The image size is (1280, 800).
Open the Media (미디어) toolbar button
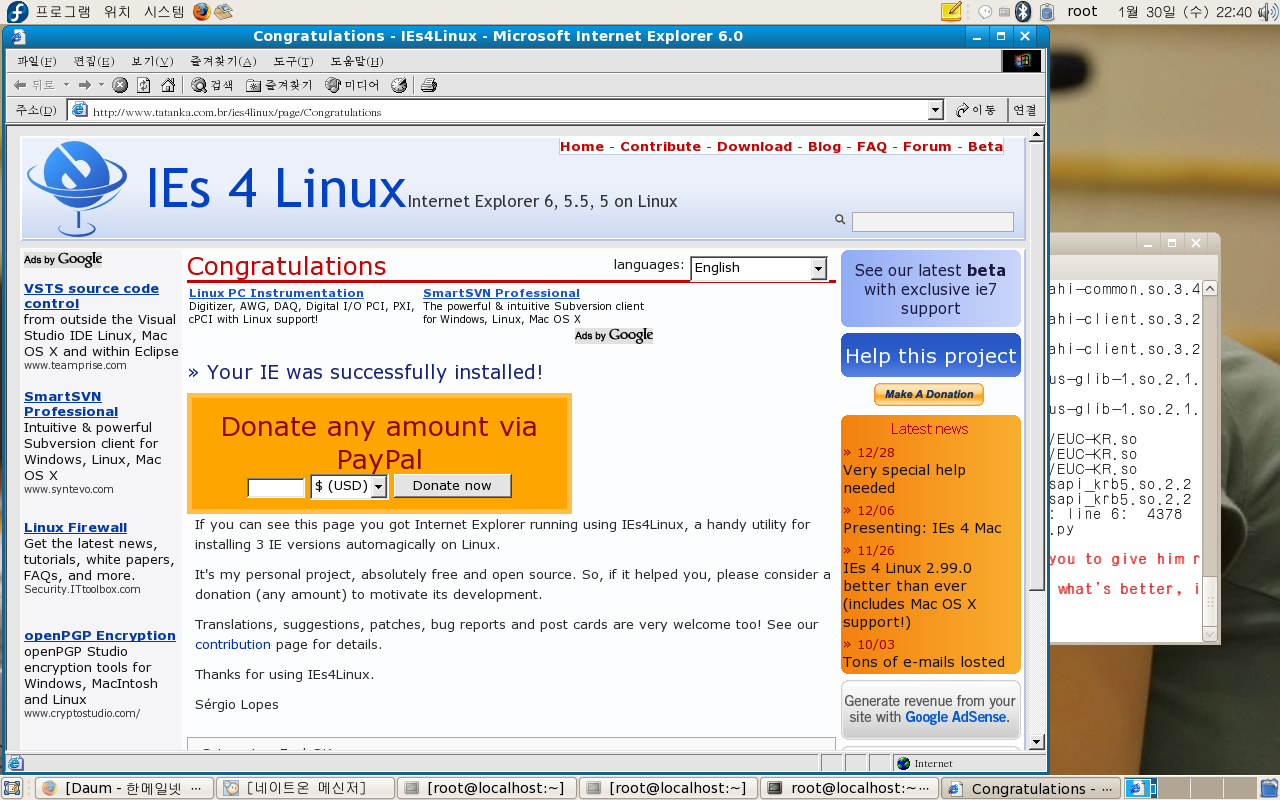point(353,85)
